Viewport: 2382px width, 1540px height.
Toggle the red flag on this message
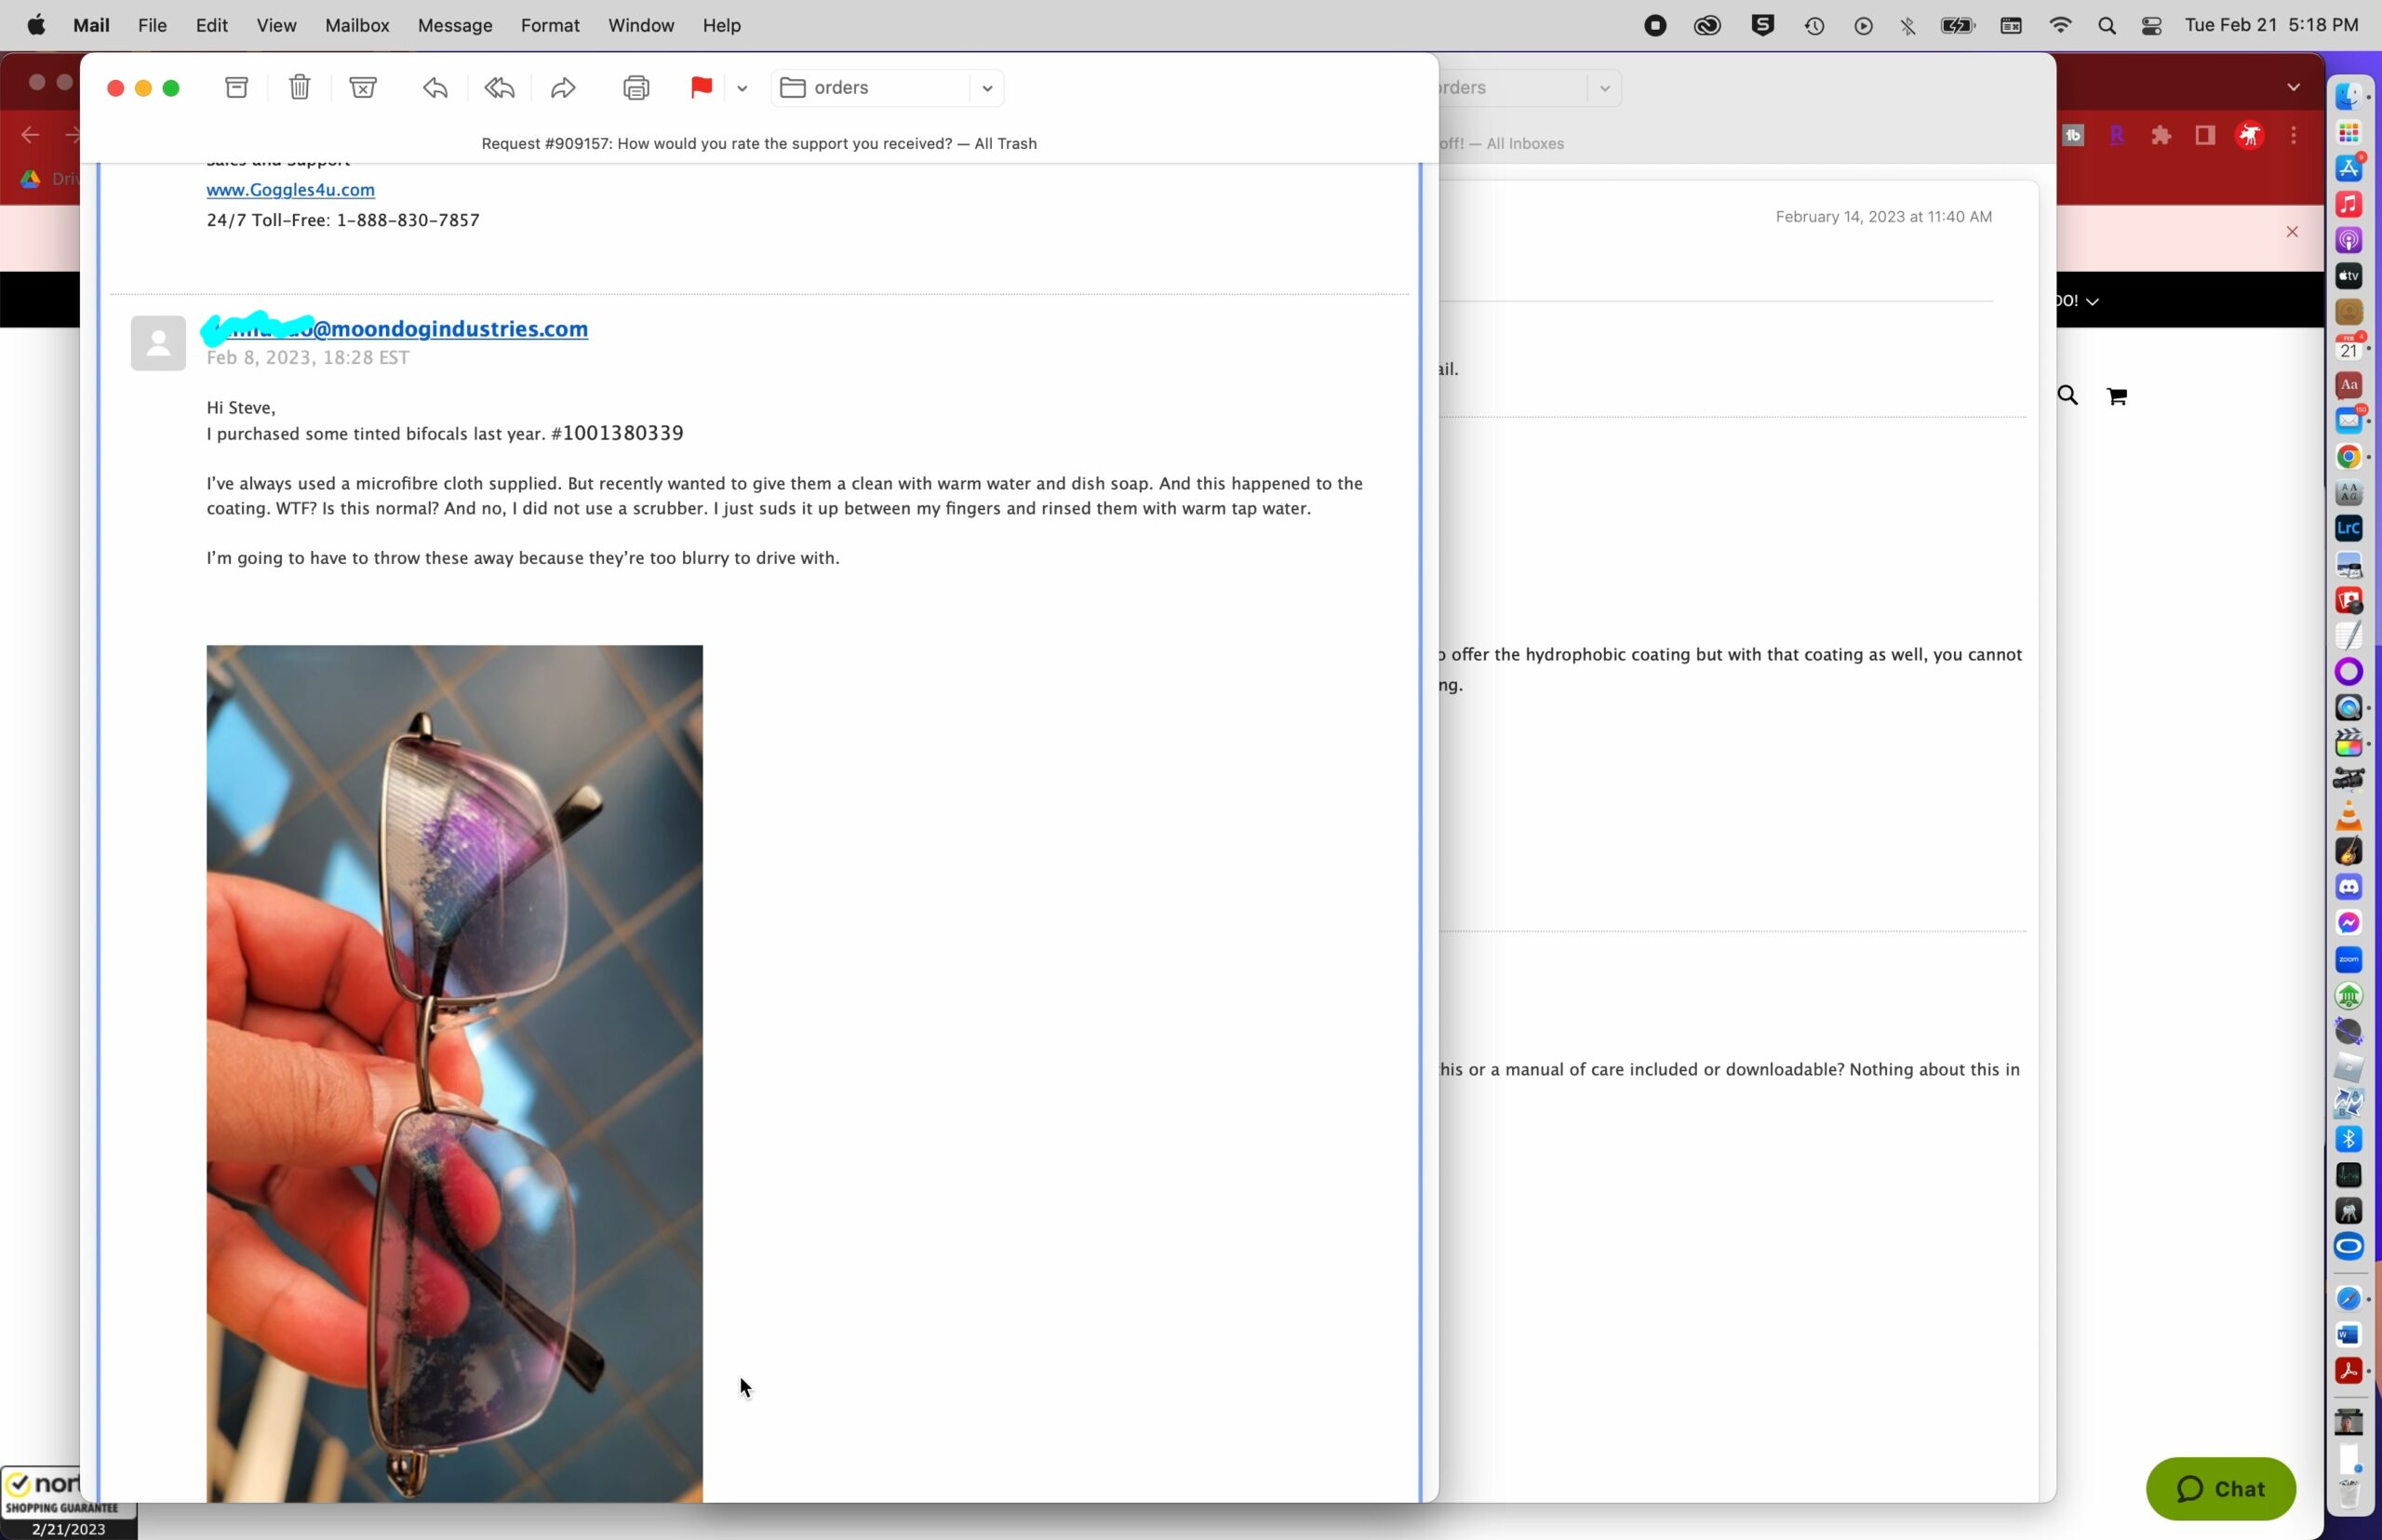pos(701,88)
